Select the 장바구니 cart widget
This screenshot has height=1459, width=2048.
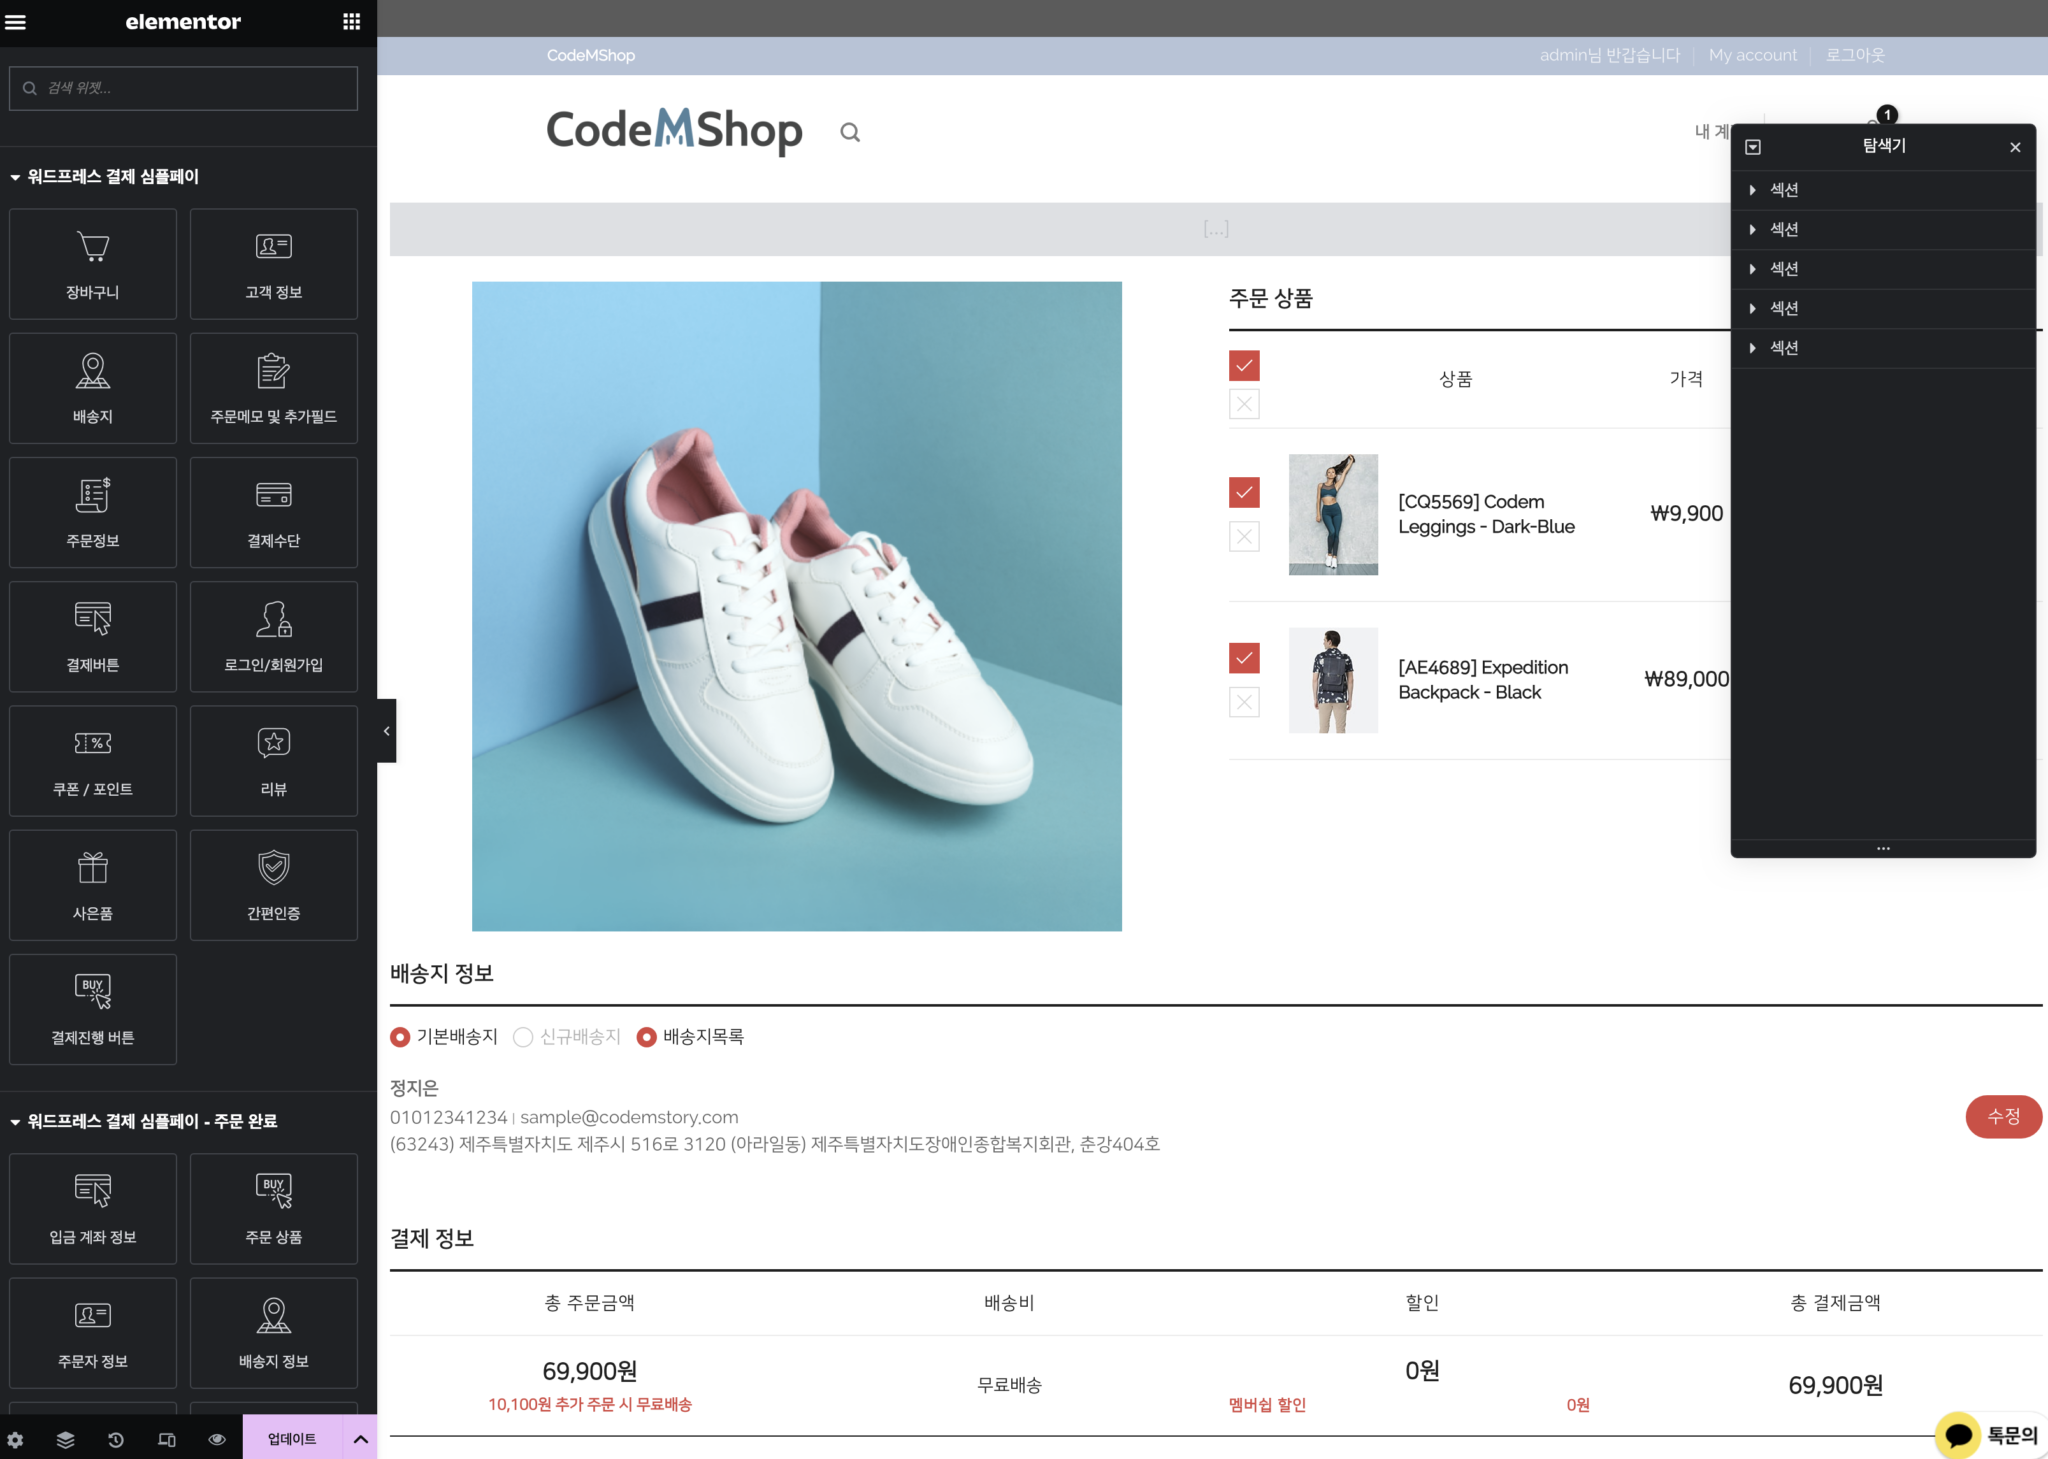93,264
